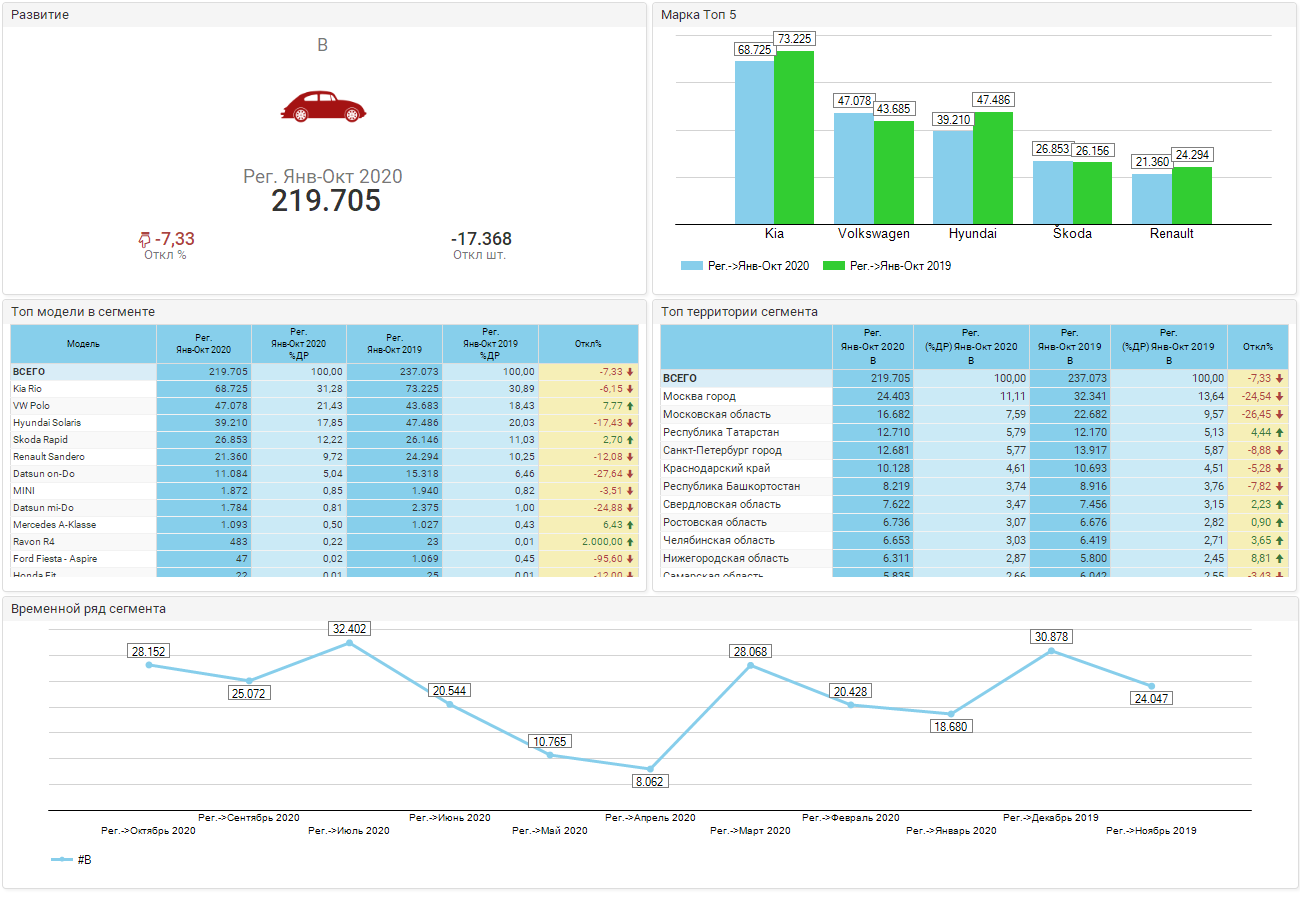
Task: Click Hyundai's green 2019 bar
Action: (992, 168)
